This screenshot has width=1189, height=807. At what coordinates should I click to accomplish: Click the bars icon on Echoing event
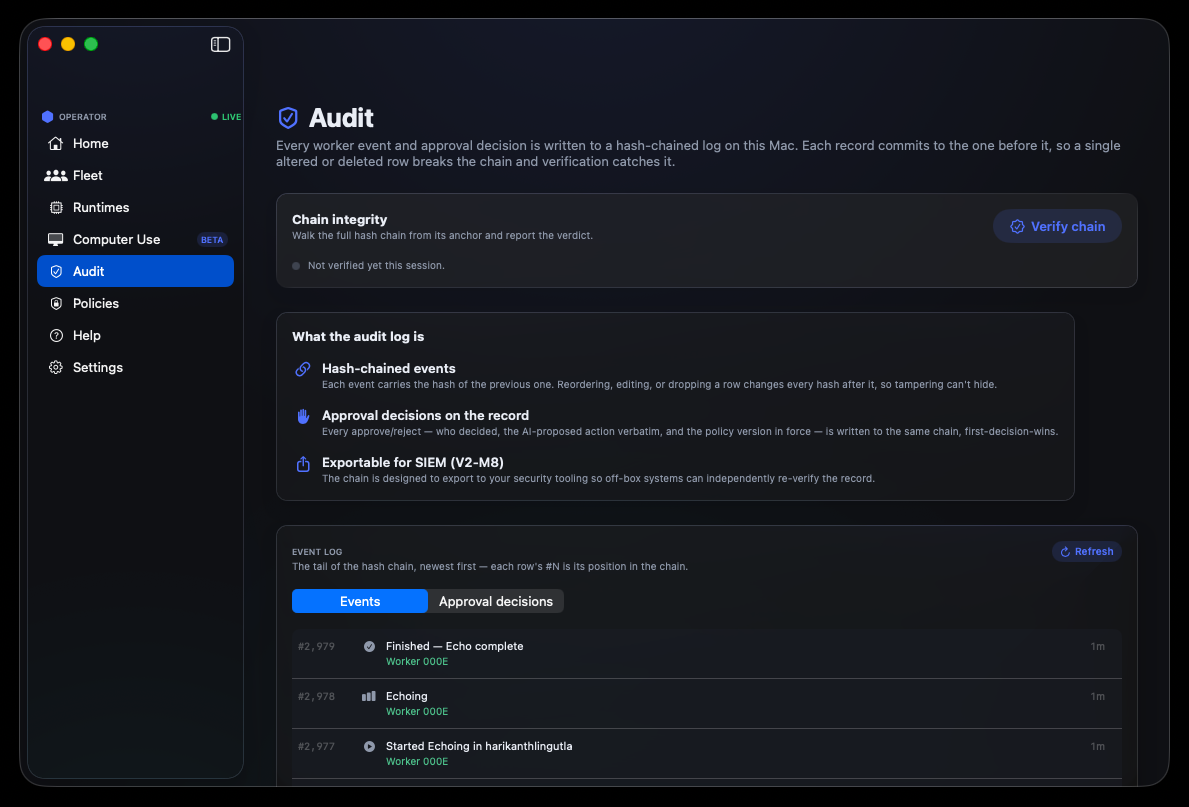pyautogui.click(x=369, y=696)
